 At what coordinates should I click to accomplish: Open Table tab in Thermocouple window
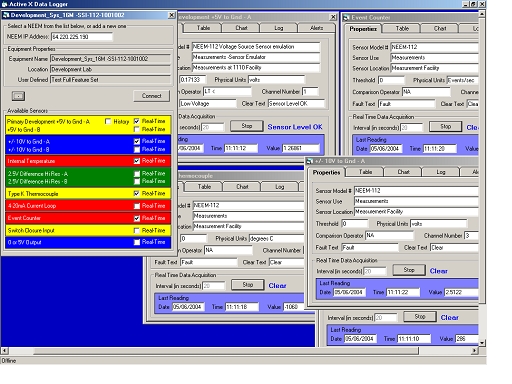pos(204,187)
